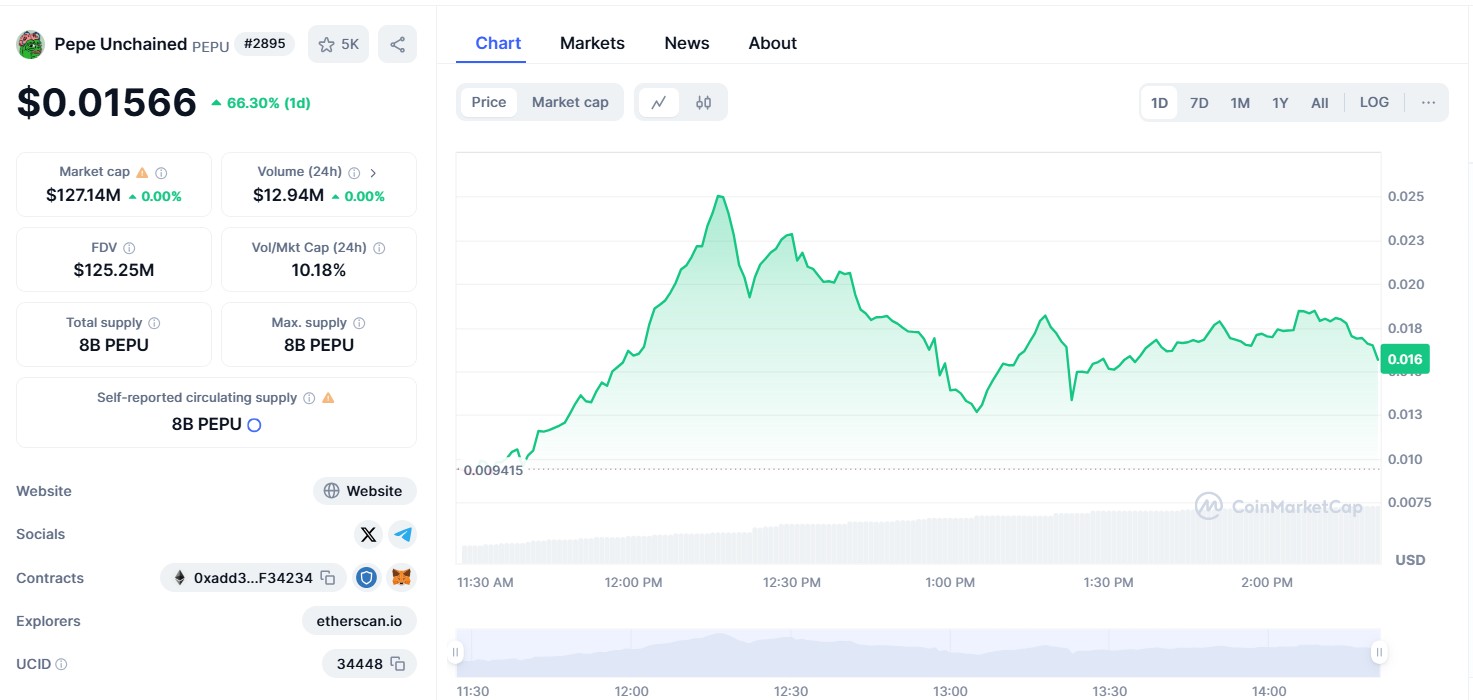
Task: Open the Chart tab
Action: tap(498, 43)
